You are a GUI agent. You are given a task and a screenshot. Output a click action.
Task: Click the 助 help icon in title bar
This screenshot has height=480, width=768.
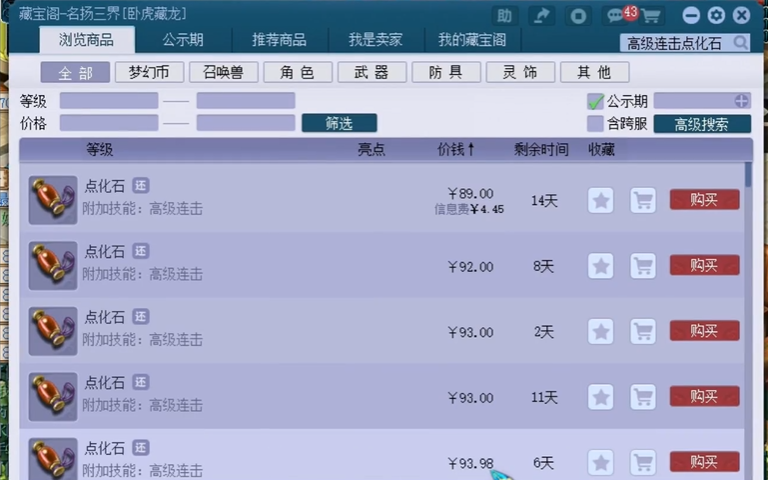click(x=505, y=16)
